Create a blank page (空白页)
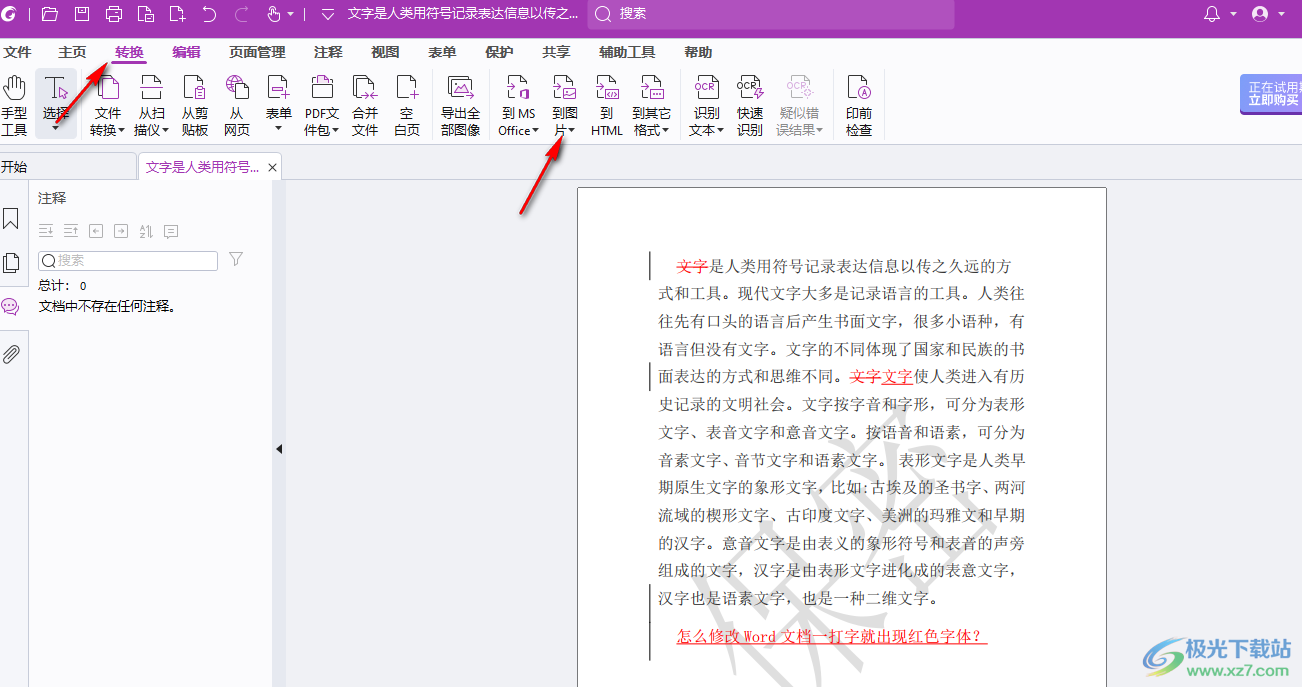This screenshot has width=1302, height=687. point(407,105)
